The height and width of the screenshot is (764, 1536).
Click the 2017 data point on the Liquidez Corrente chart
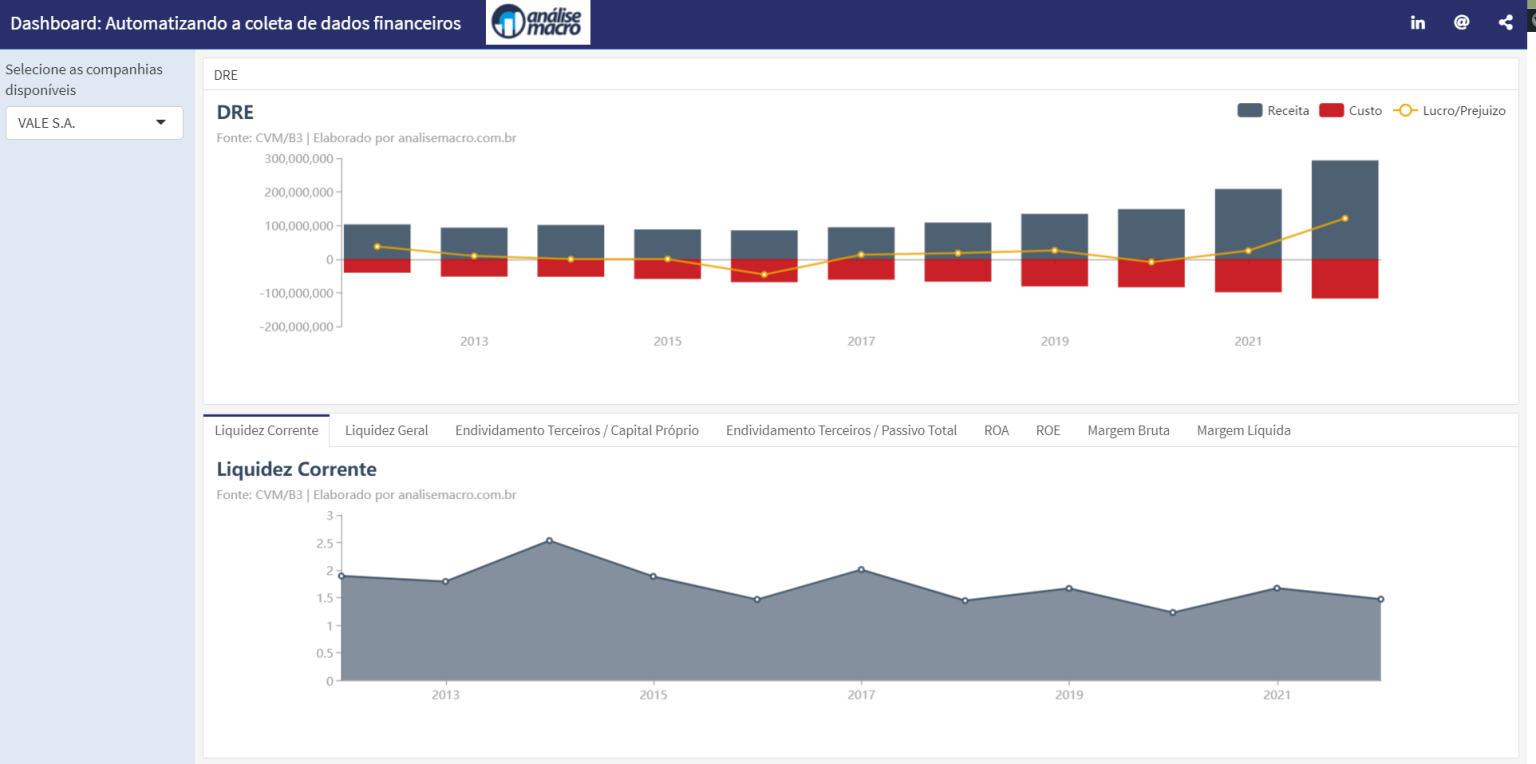coord(861,571)
